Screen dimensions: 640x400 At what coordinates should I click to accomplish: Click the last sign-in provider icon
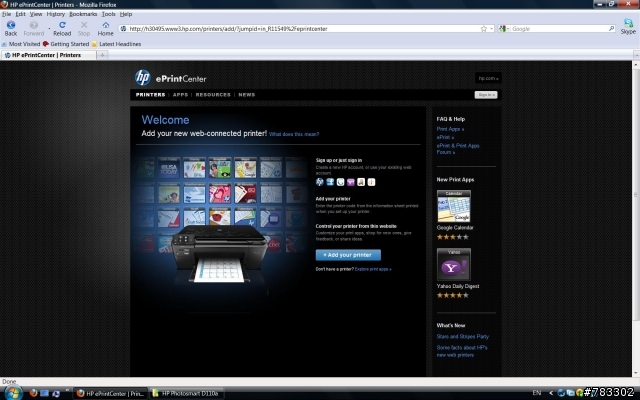(371, 182)
